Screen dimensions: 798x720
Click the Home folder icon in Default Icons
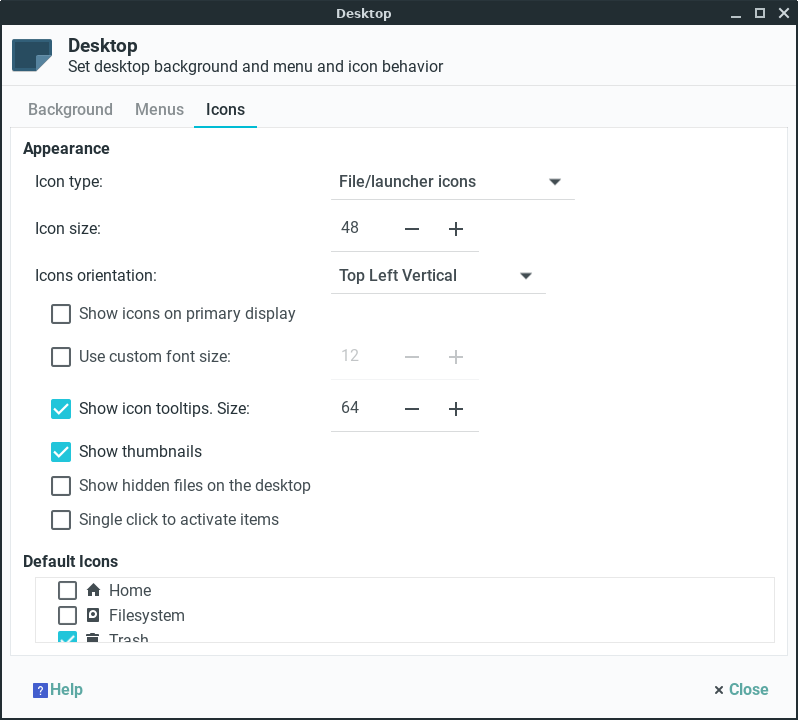pos(94,590)
